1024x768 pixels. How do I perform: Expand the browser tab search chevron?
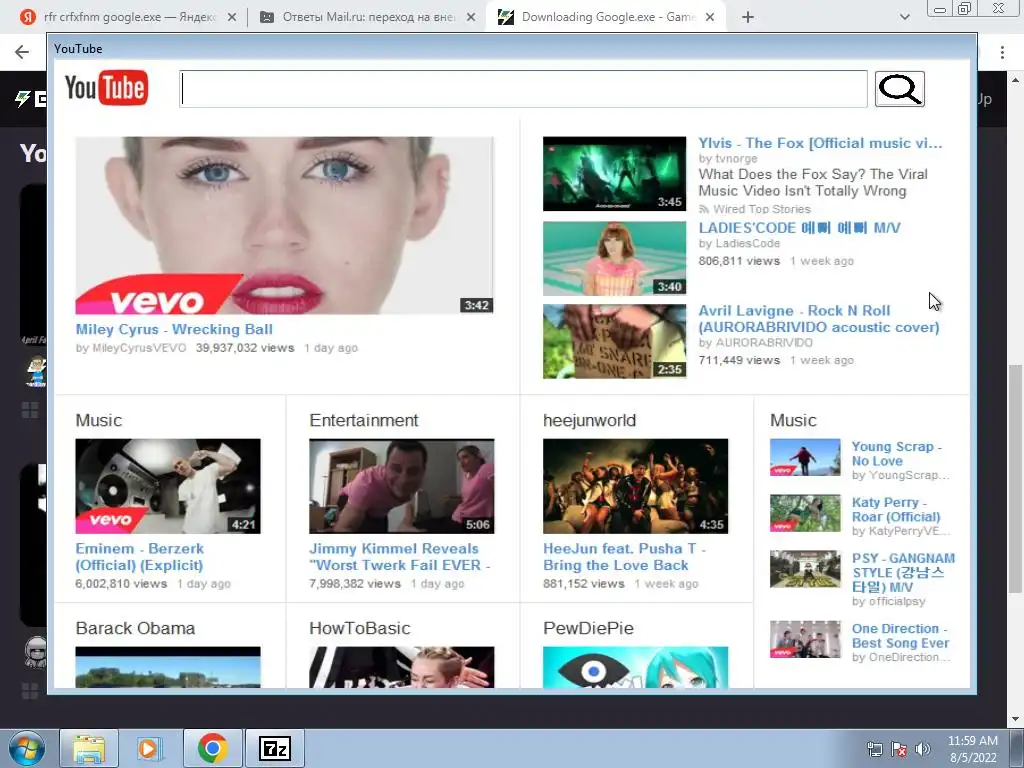tap(904, 18)
